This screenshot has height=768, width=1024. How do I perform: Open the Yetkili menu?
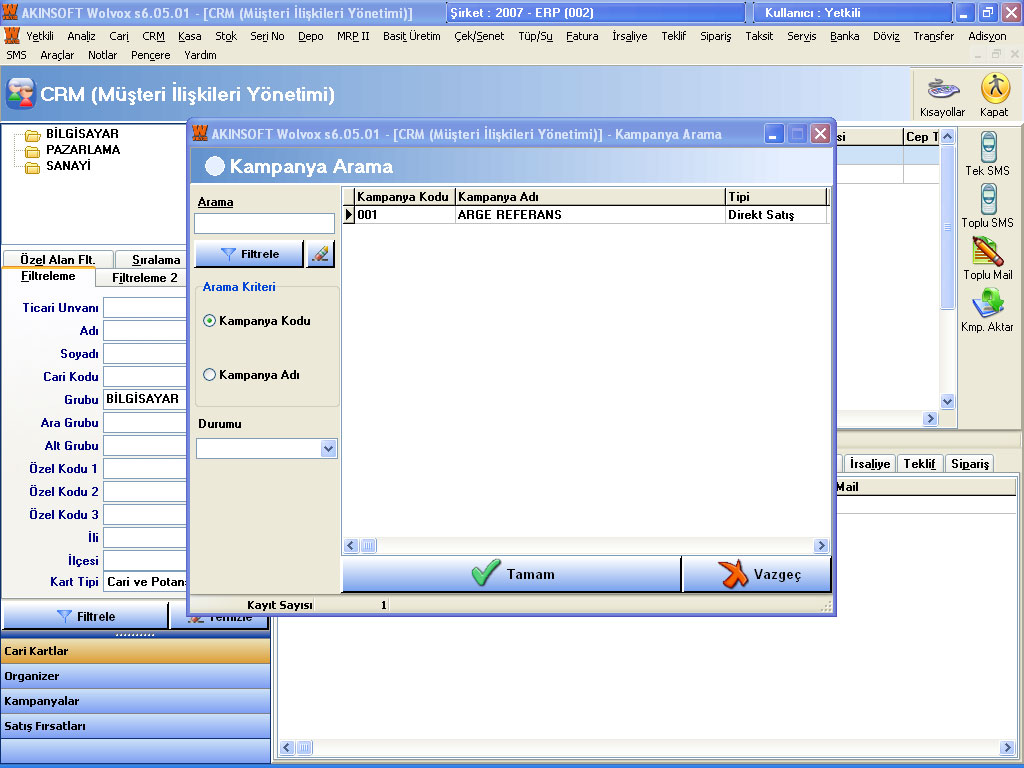click(x=40, y=36)
